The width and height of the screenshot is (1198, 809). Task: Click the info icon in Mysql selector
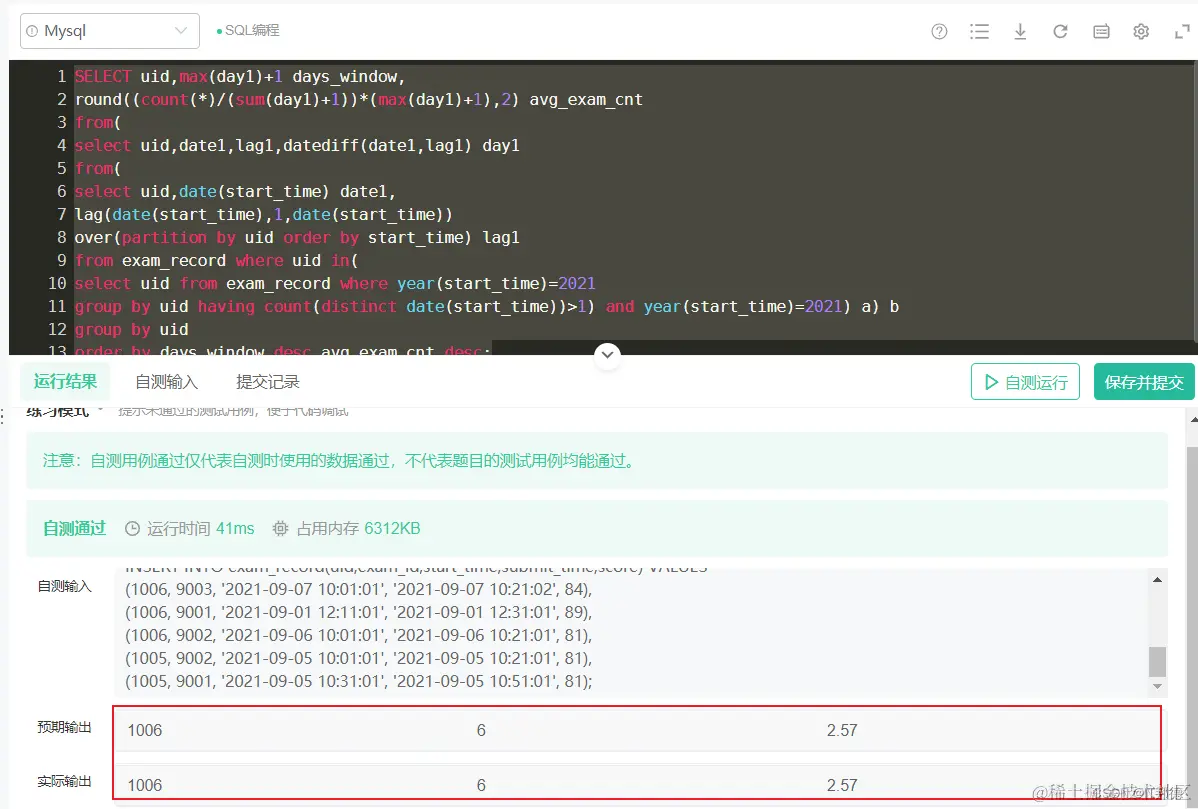(x=32, y=31)
